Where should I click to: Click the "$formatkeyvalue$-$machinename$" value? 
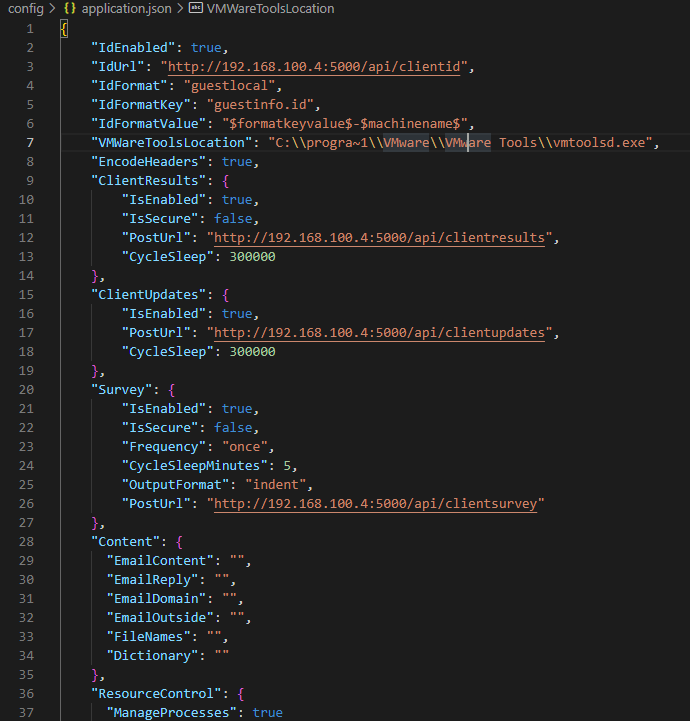(x=345, y=124)
